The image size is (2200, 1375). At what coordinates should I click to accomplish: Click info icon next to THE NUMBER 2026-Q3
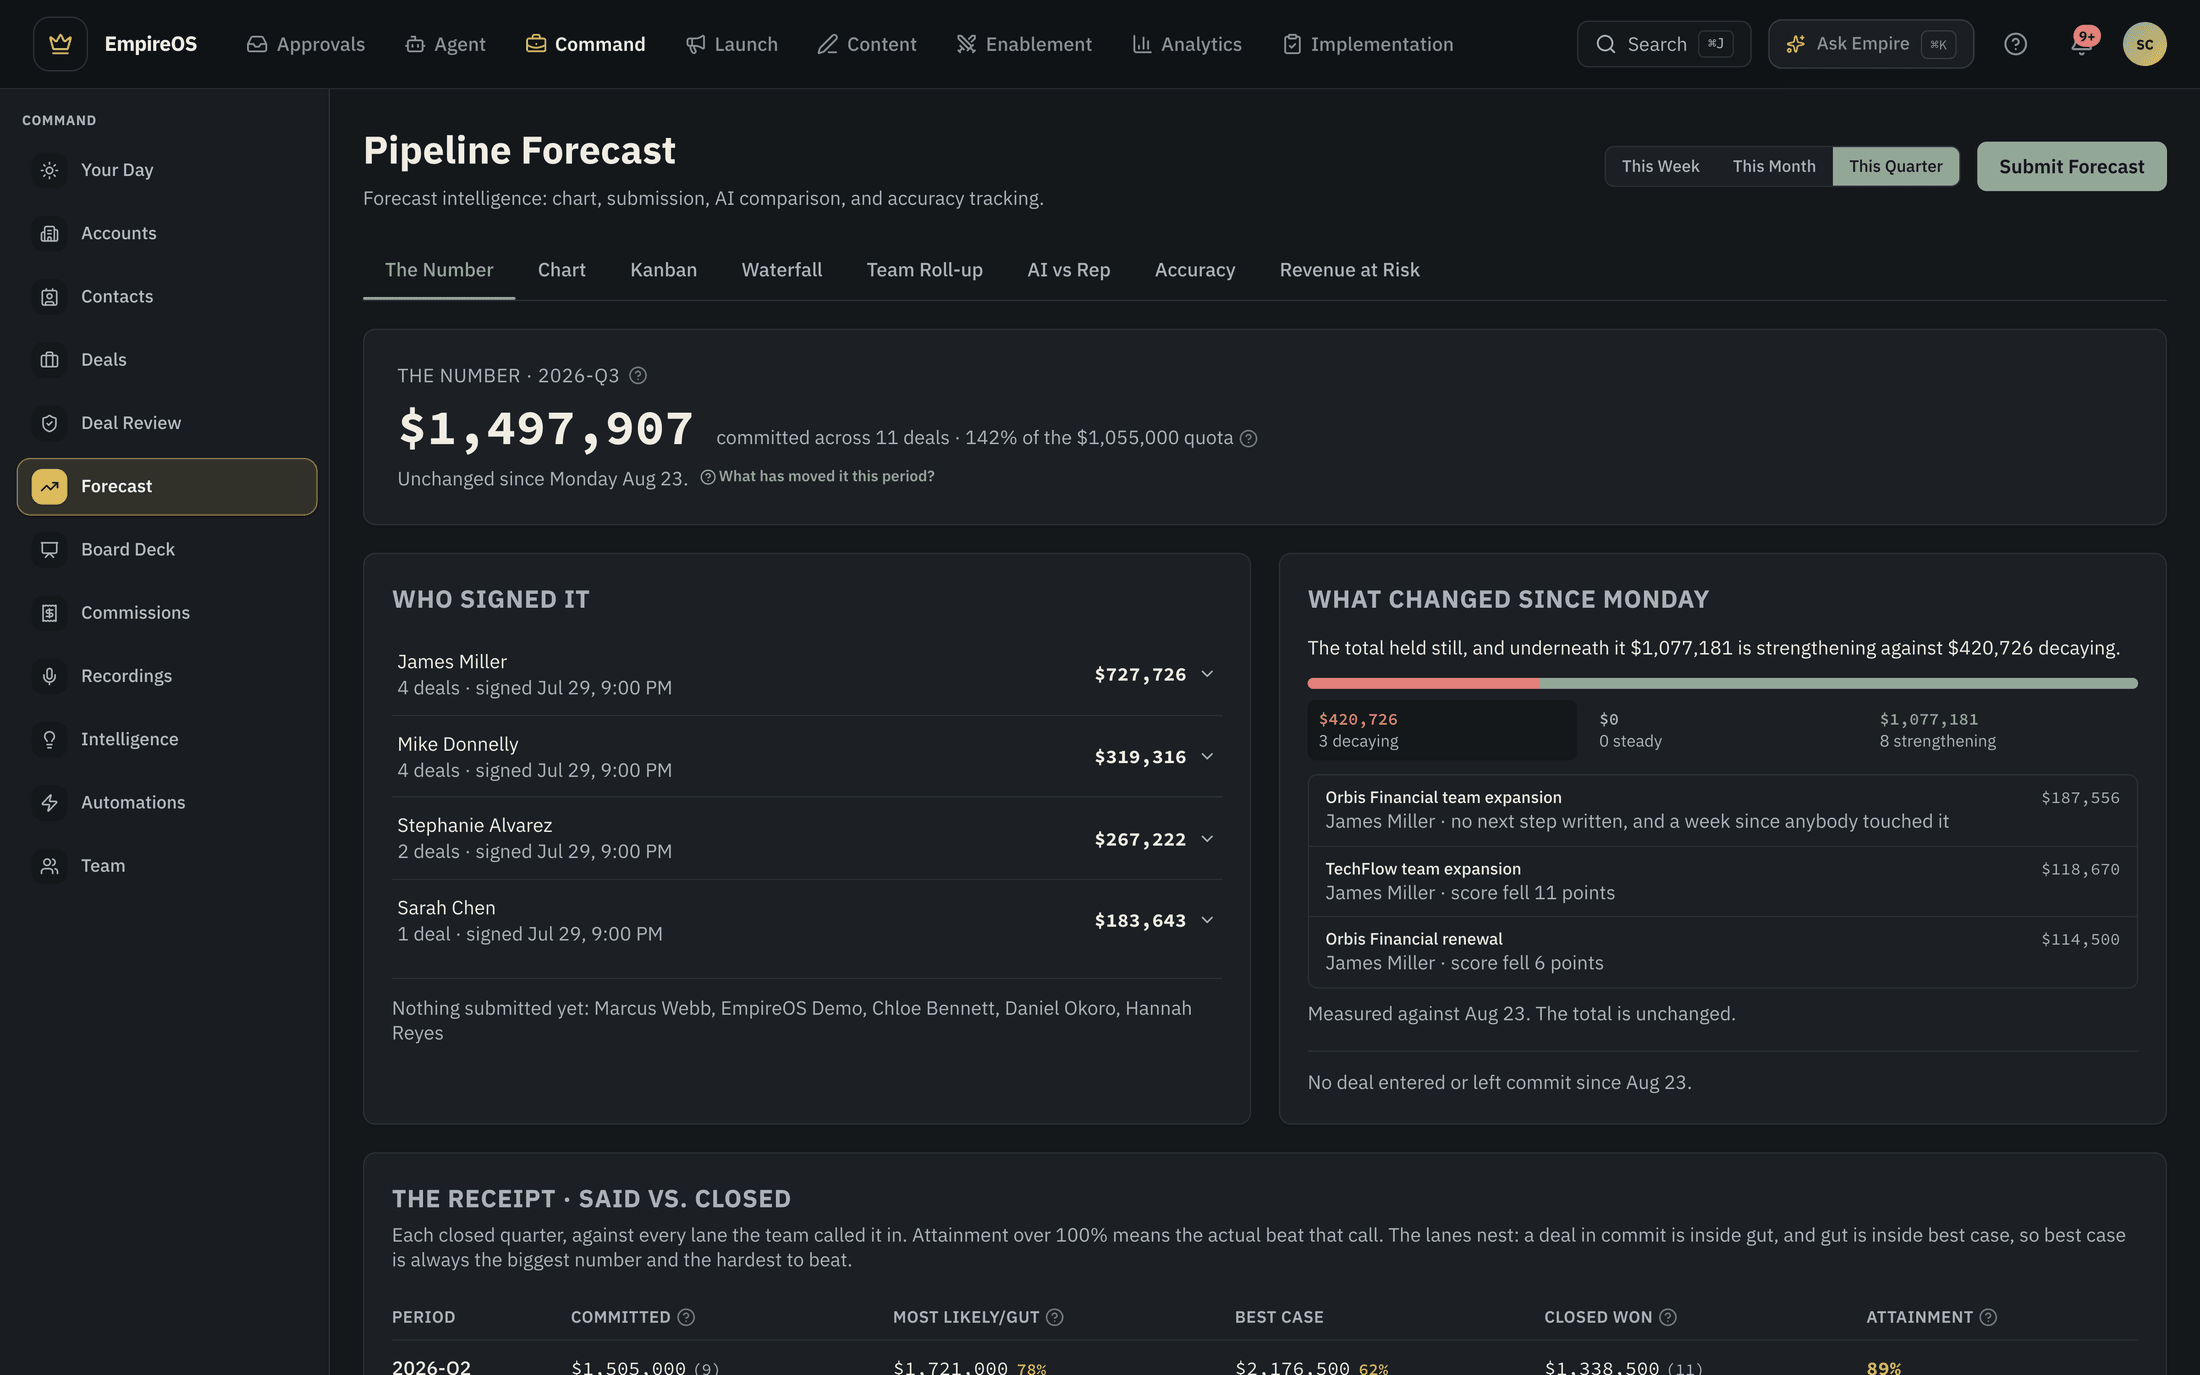tap(638, 376)
